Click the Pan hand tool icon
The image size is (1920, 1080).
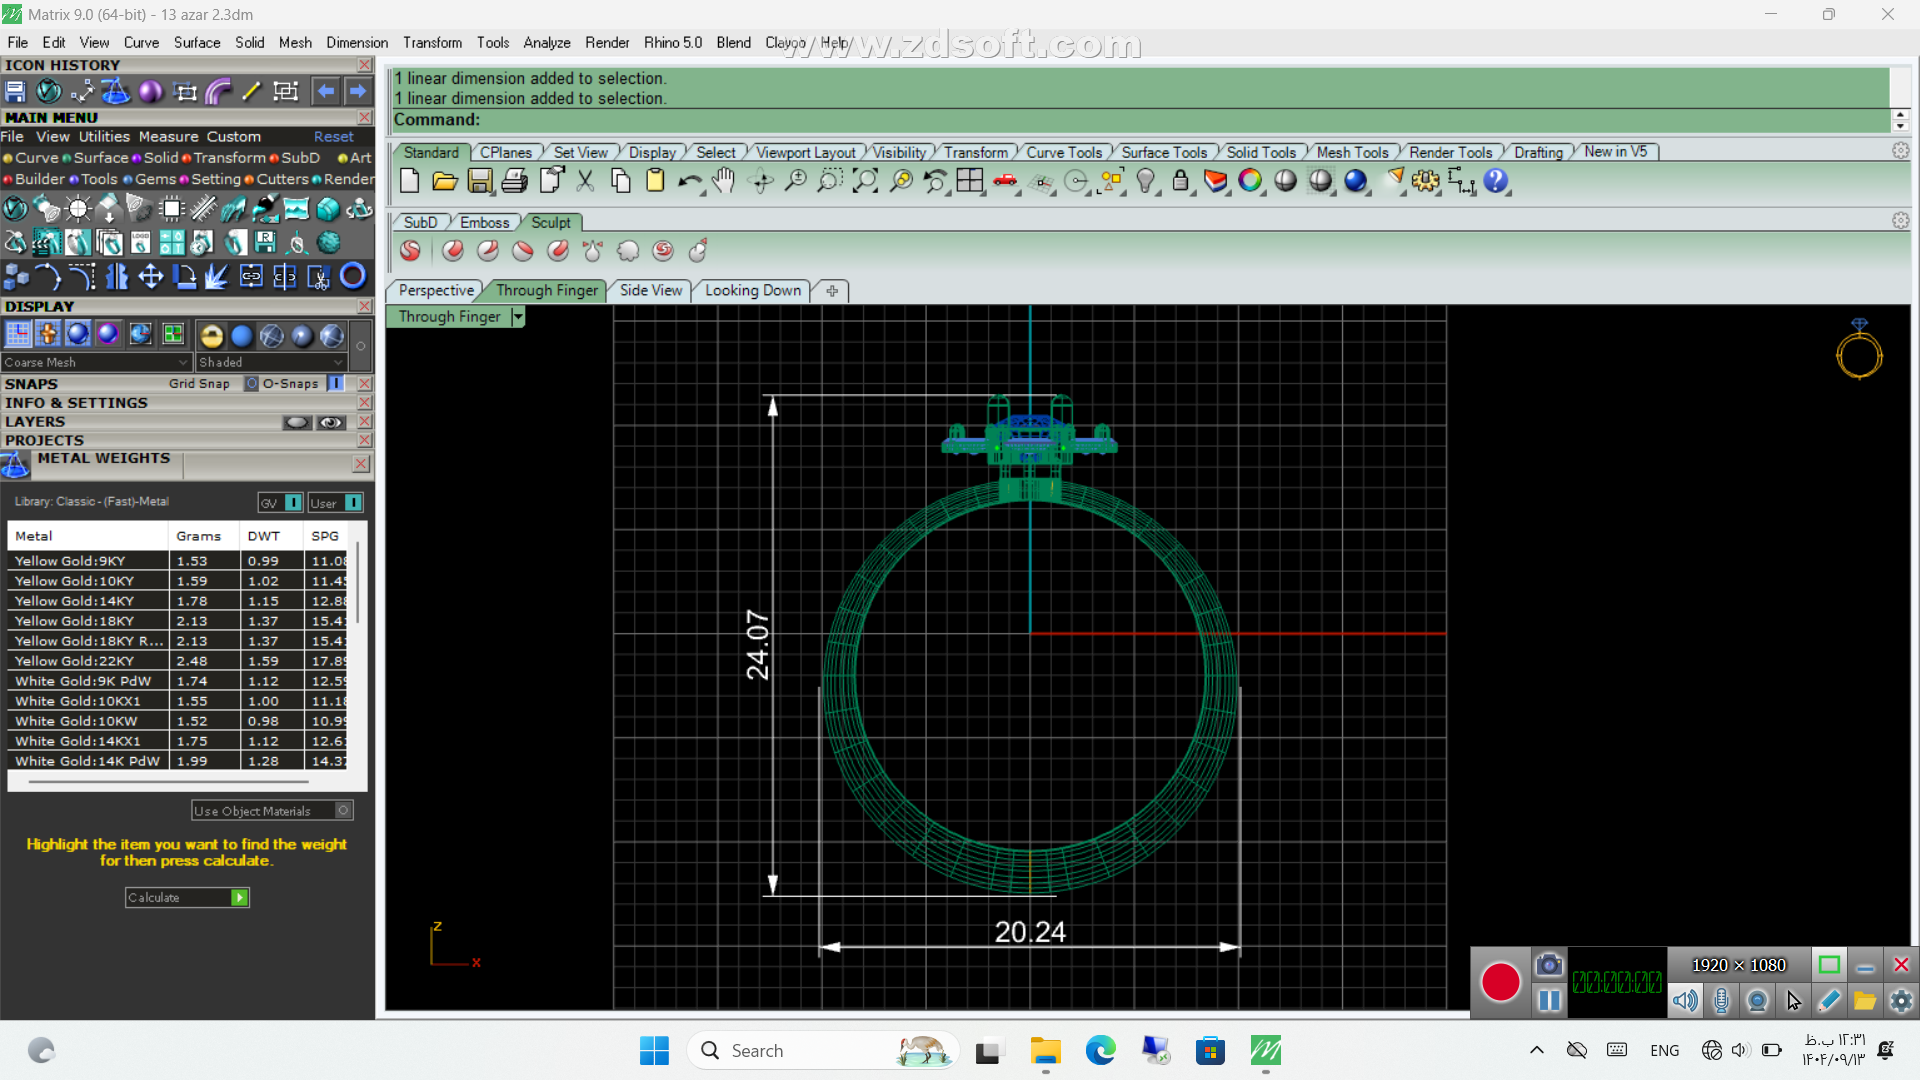pyautogui.click(x=724, y=181)
